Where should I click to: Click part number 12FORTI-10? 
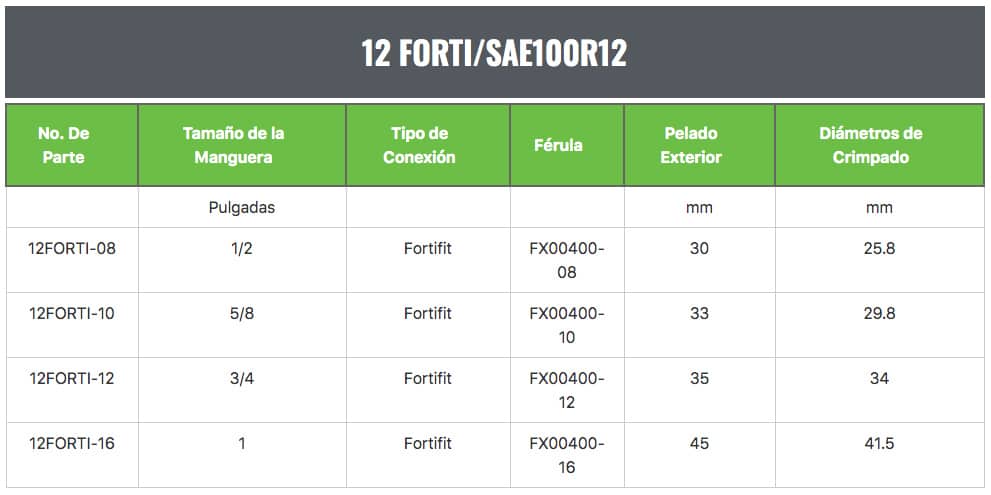(72, 313)
